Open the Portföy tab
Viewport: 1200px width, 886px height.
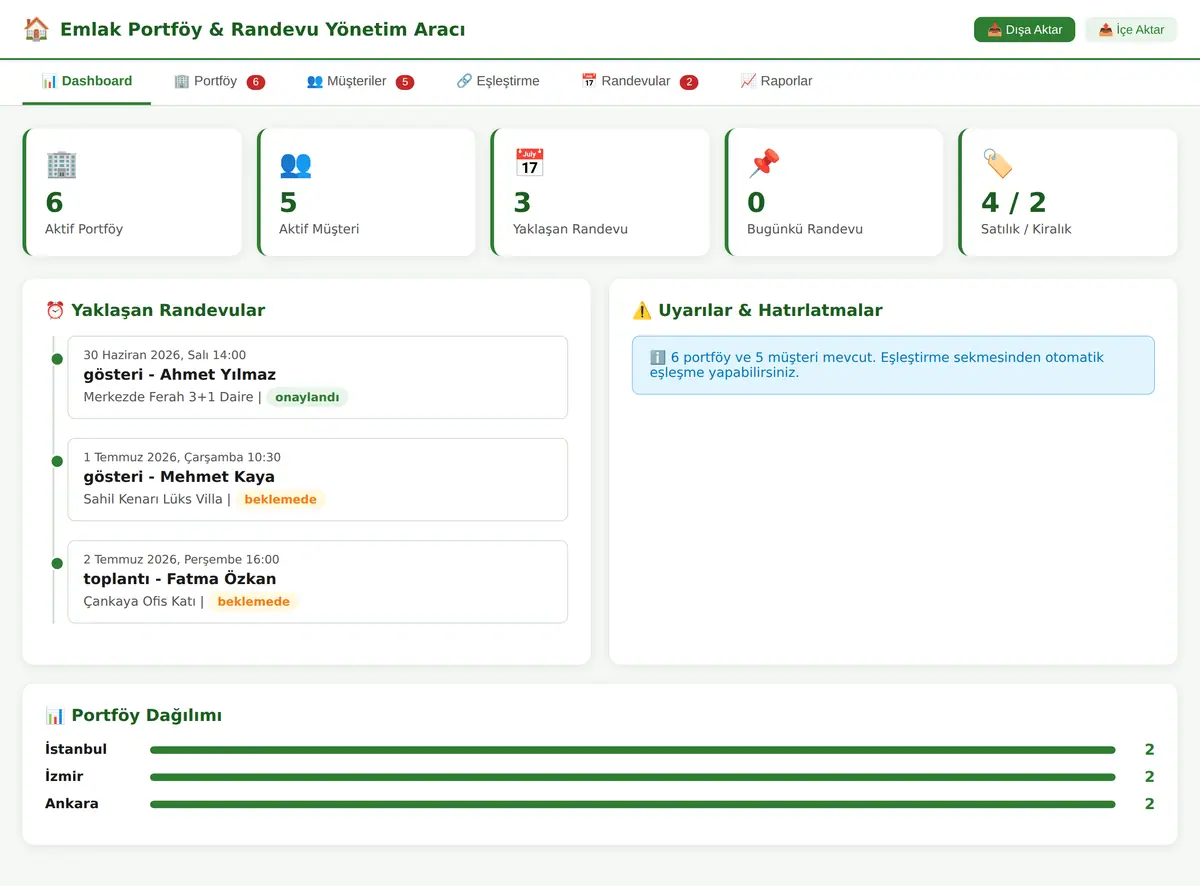219,82
